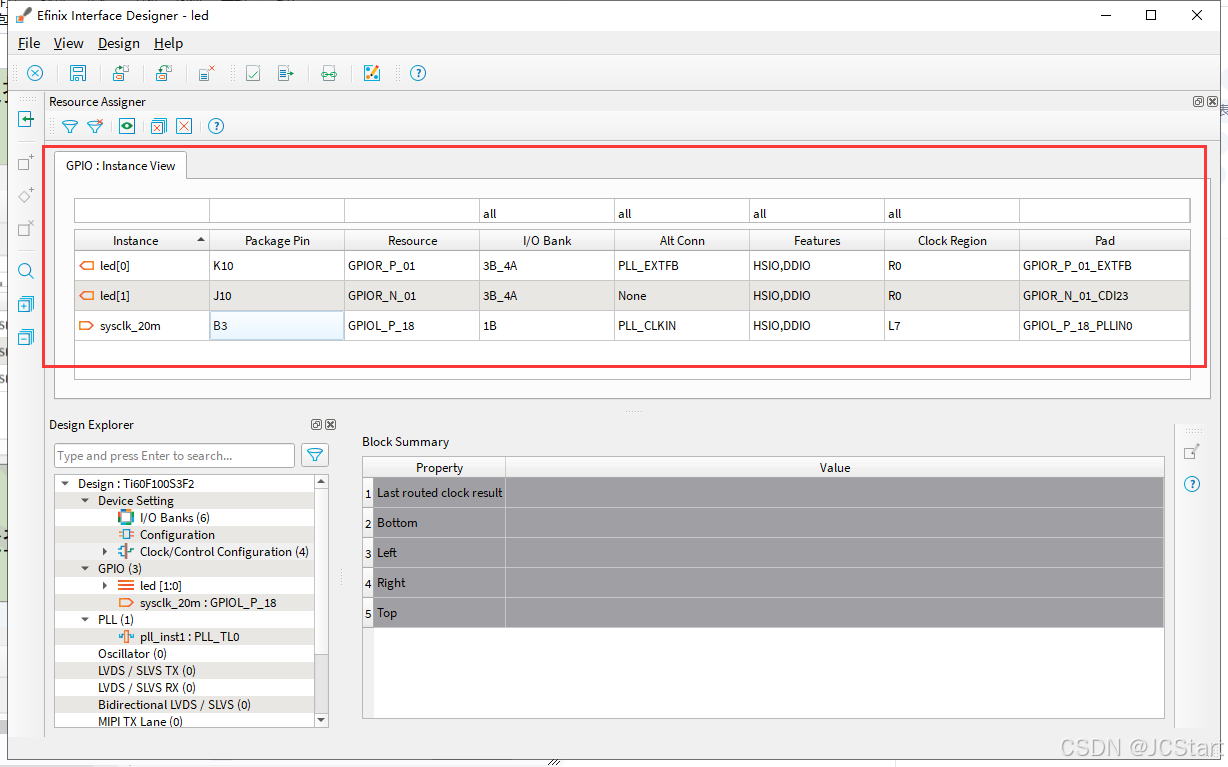Click the clear-all stacked red X icon
This screenshot has width=1228, height=767.
[x=158, y=126]
